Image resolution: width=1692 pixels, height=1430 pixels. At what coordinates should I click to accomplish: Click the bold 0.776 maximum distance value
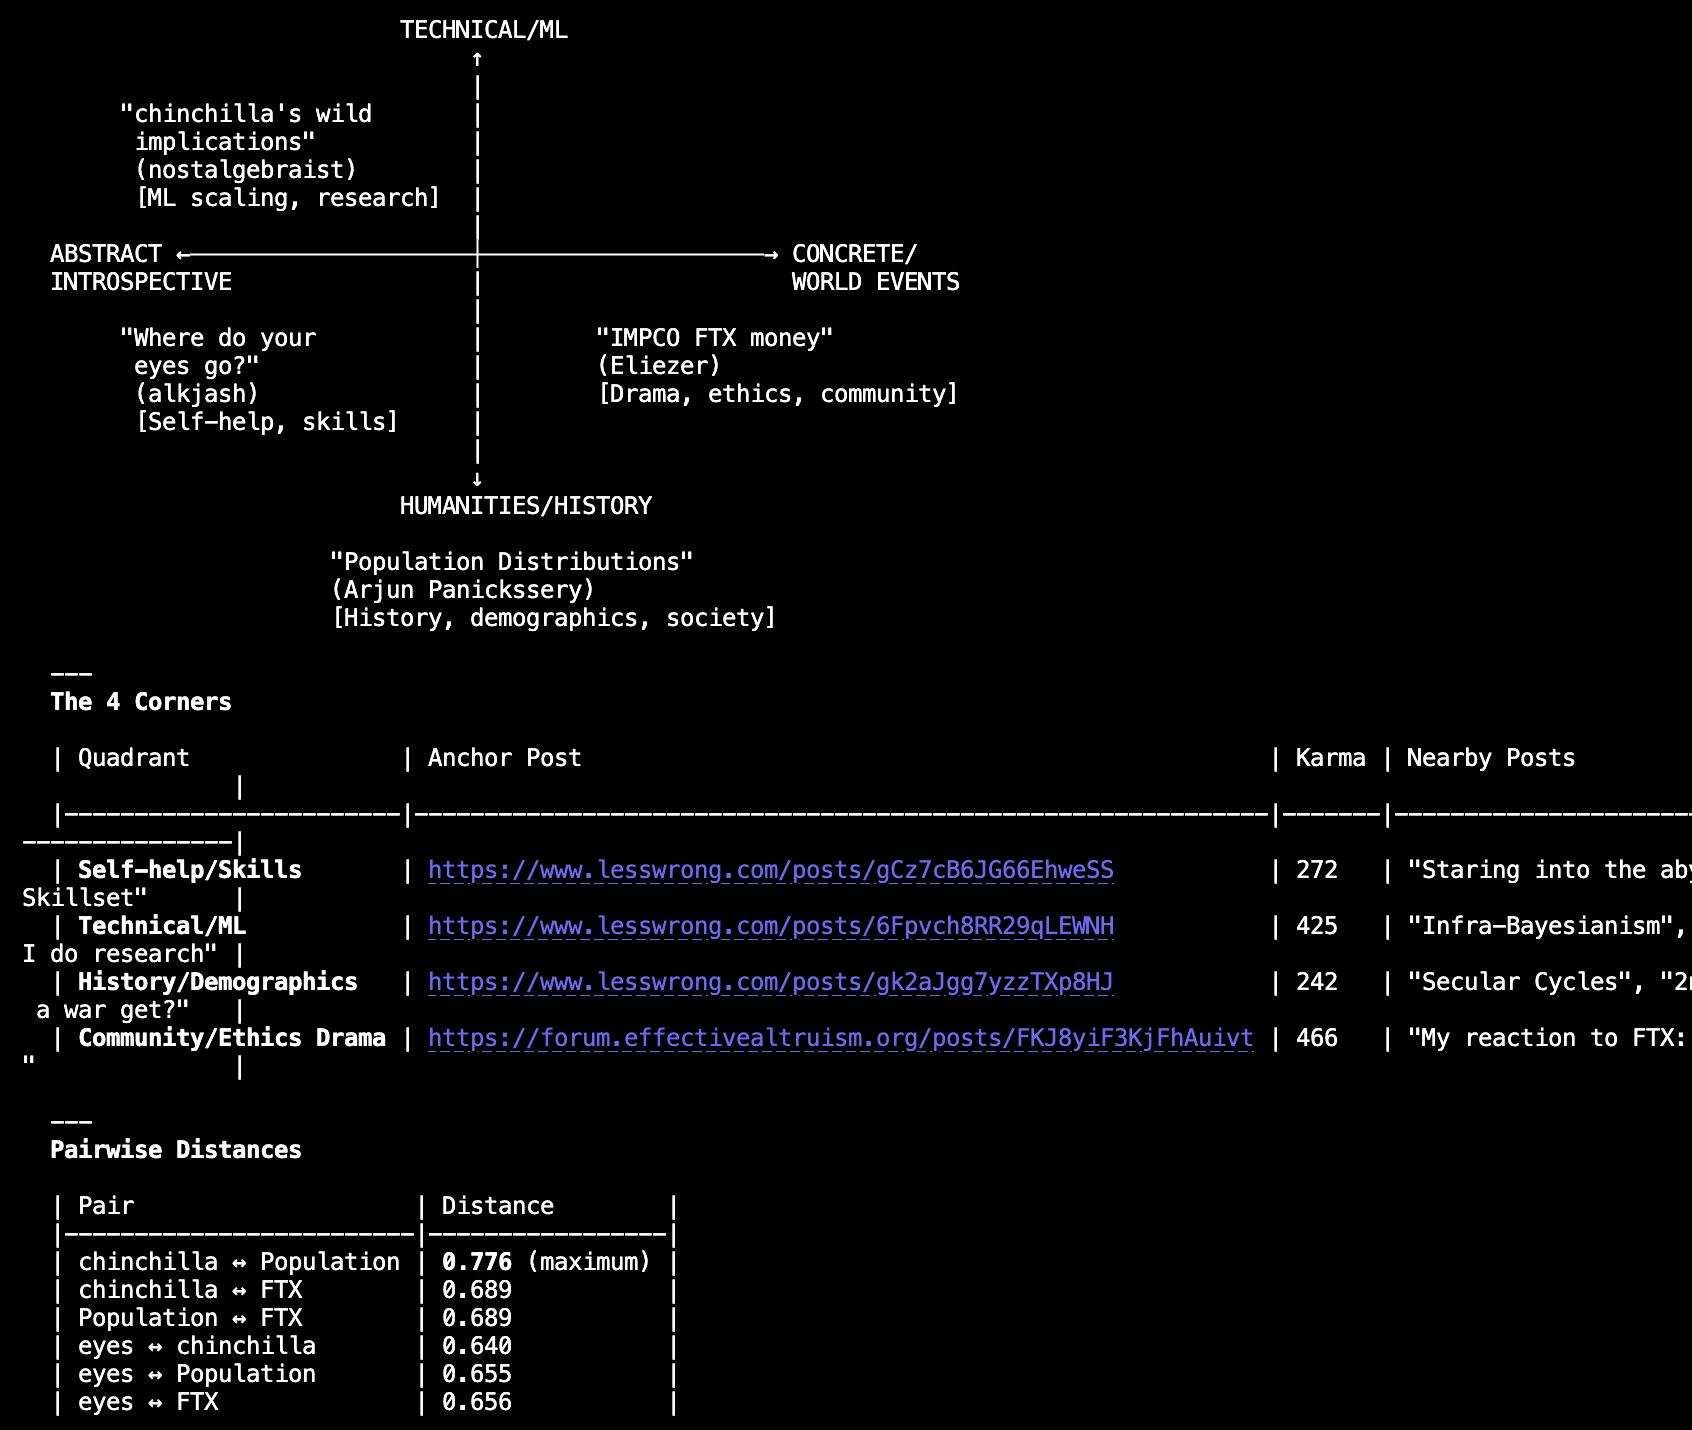tap(477, 1262)
